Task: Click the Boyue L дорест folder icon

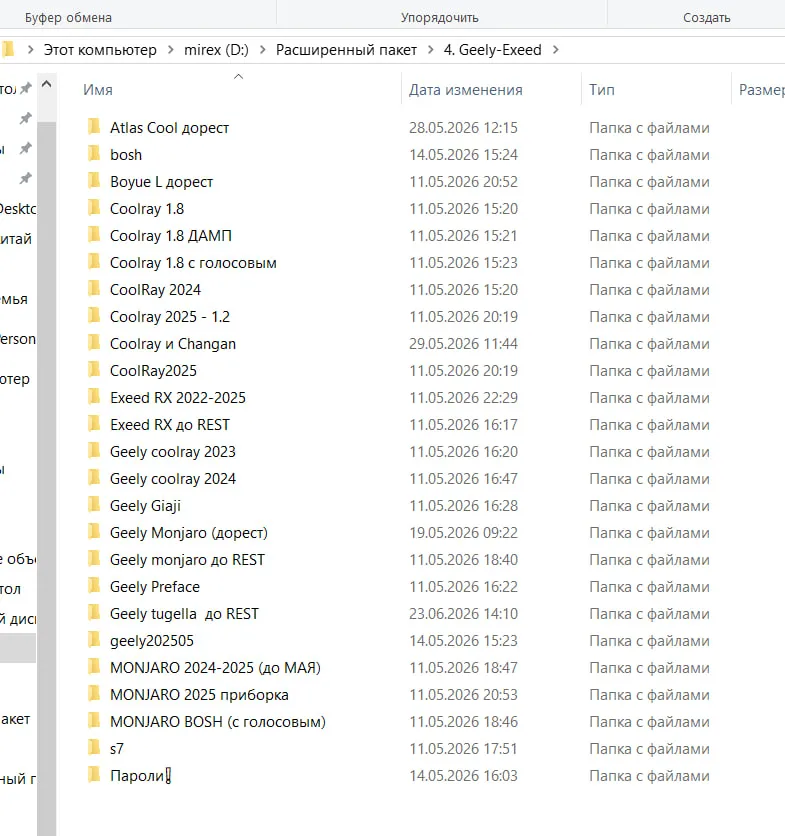Action: click(94, 181)
